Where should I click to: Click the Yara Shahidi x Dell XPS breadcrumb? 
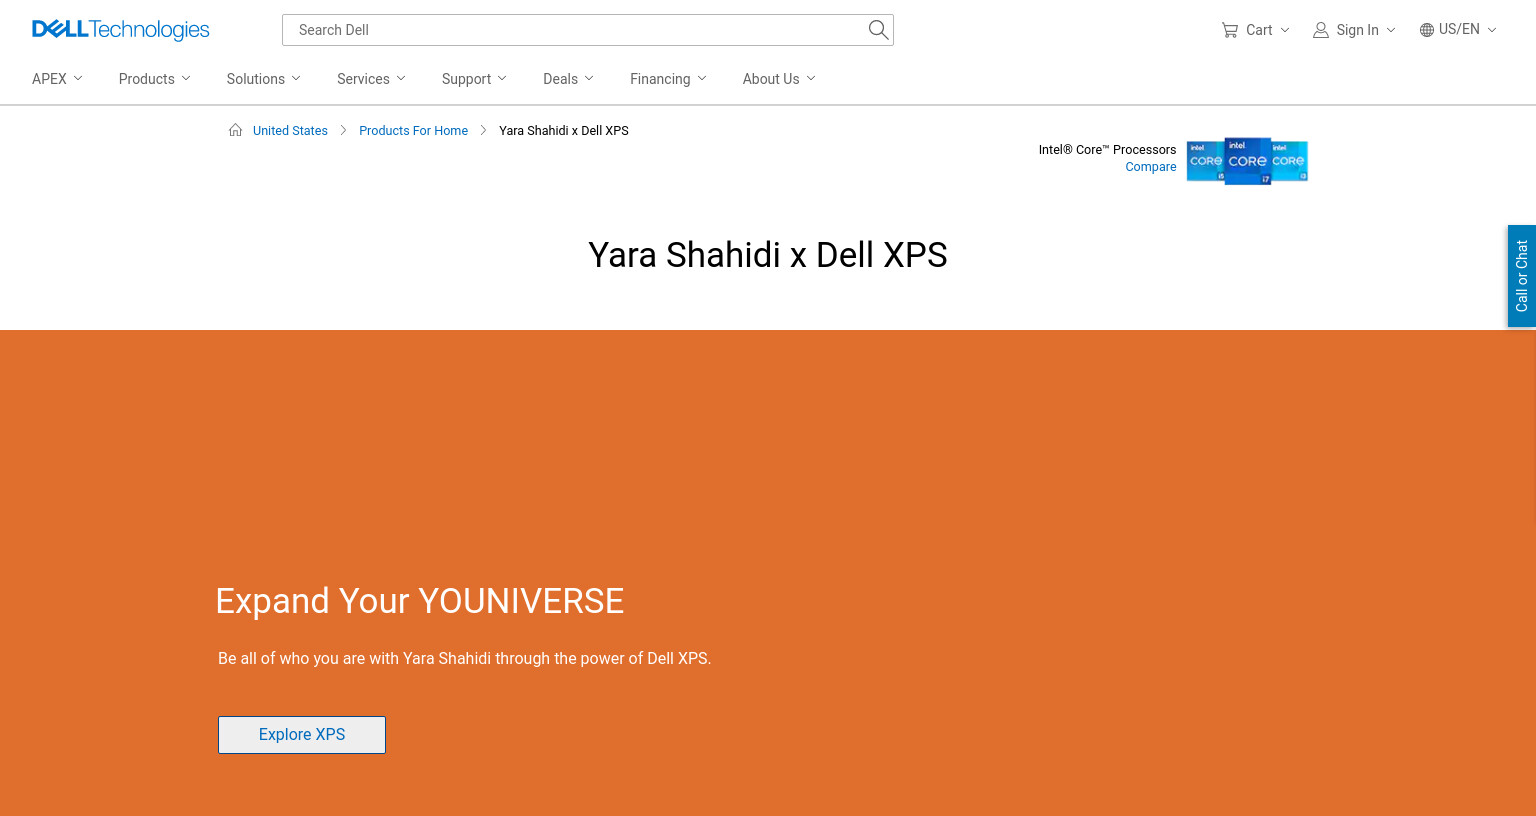tap(564, 131)
